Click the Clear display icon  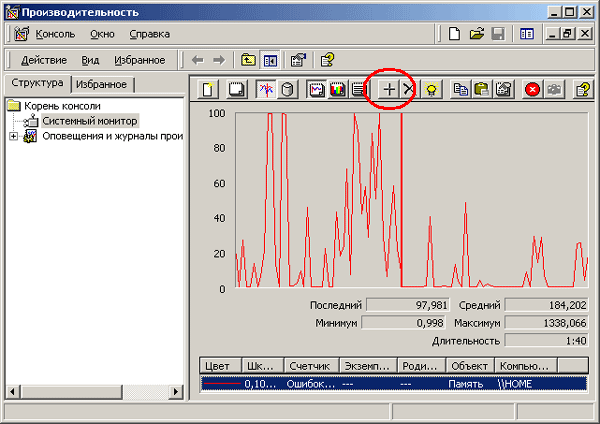(x=236, y=90)
